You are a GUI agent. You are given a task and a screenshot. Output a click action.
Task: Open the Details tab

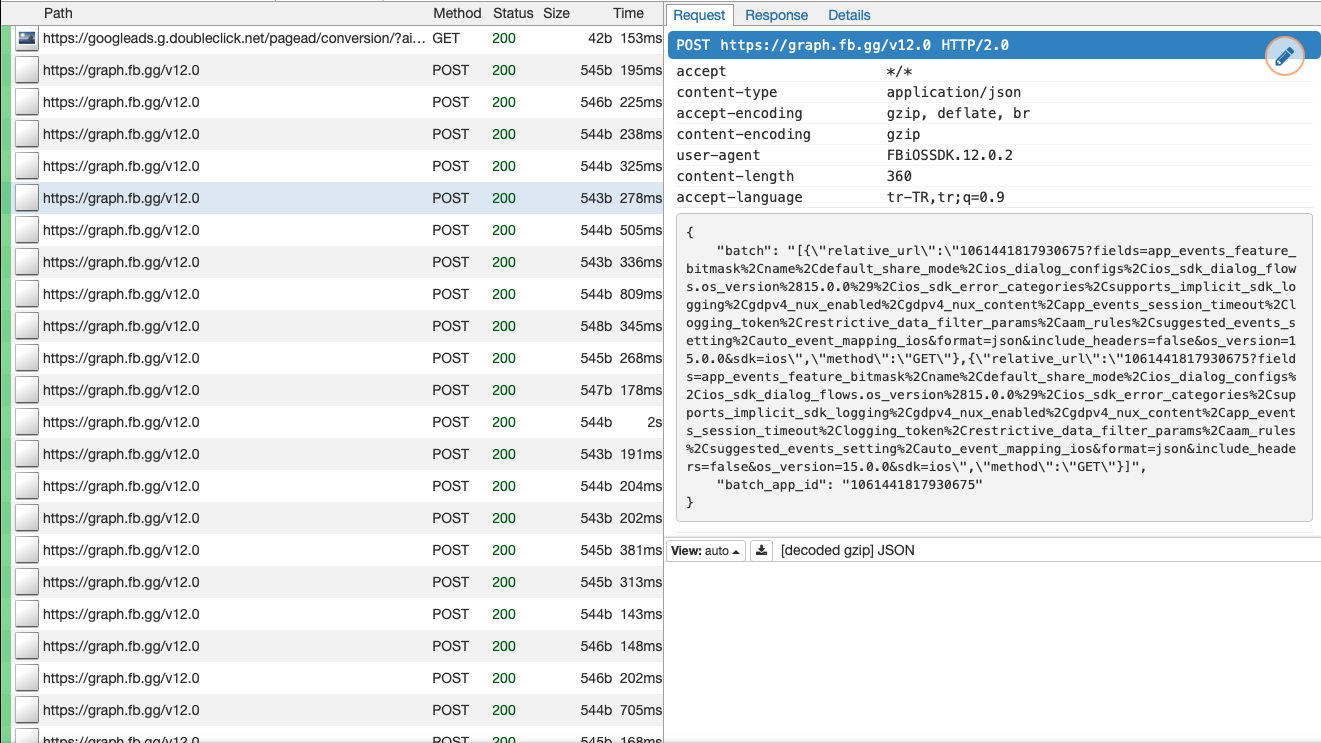(x=847, y=15)
